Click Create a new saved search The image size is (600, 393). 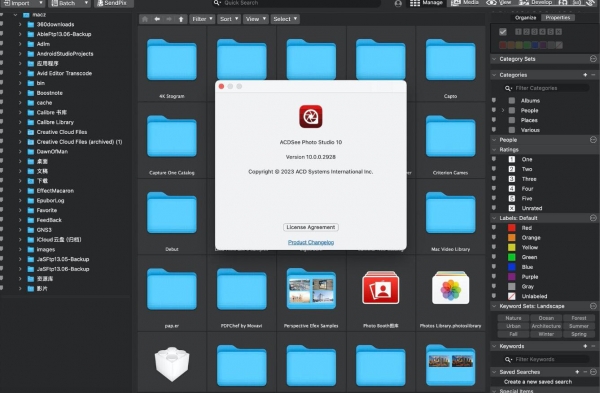click(x=538, y=382)
